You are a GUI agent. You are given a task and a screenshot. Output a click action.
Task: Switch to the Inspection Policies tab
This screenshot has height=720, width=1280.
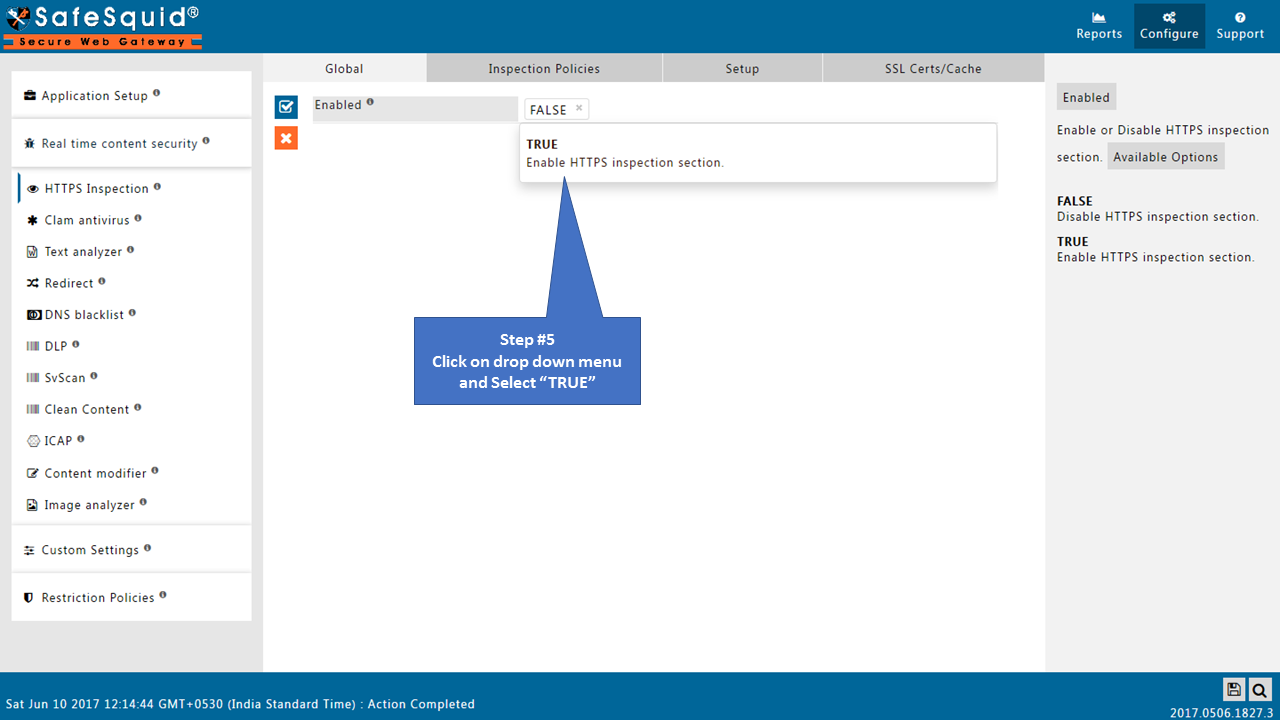pyautogui.click(x=544, y=69)
